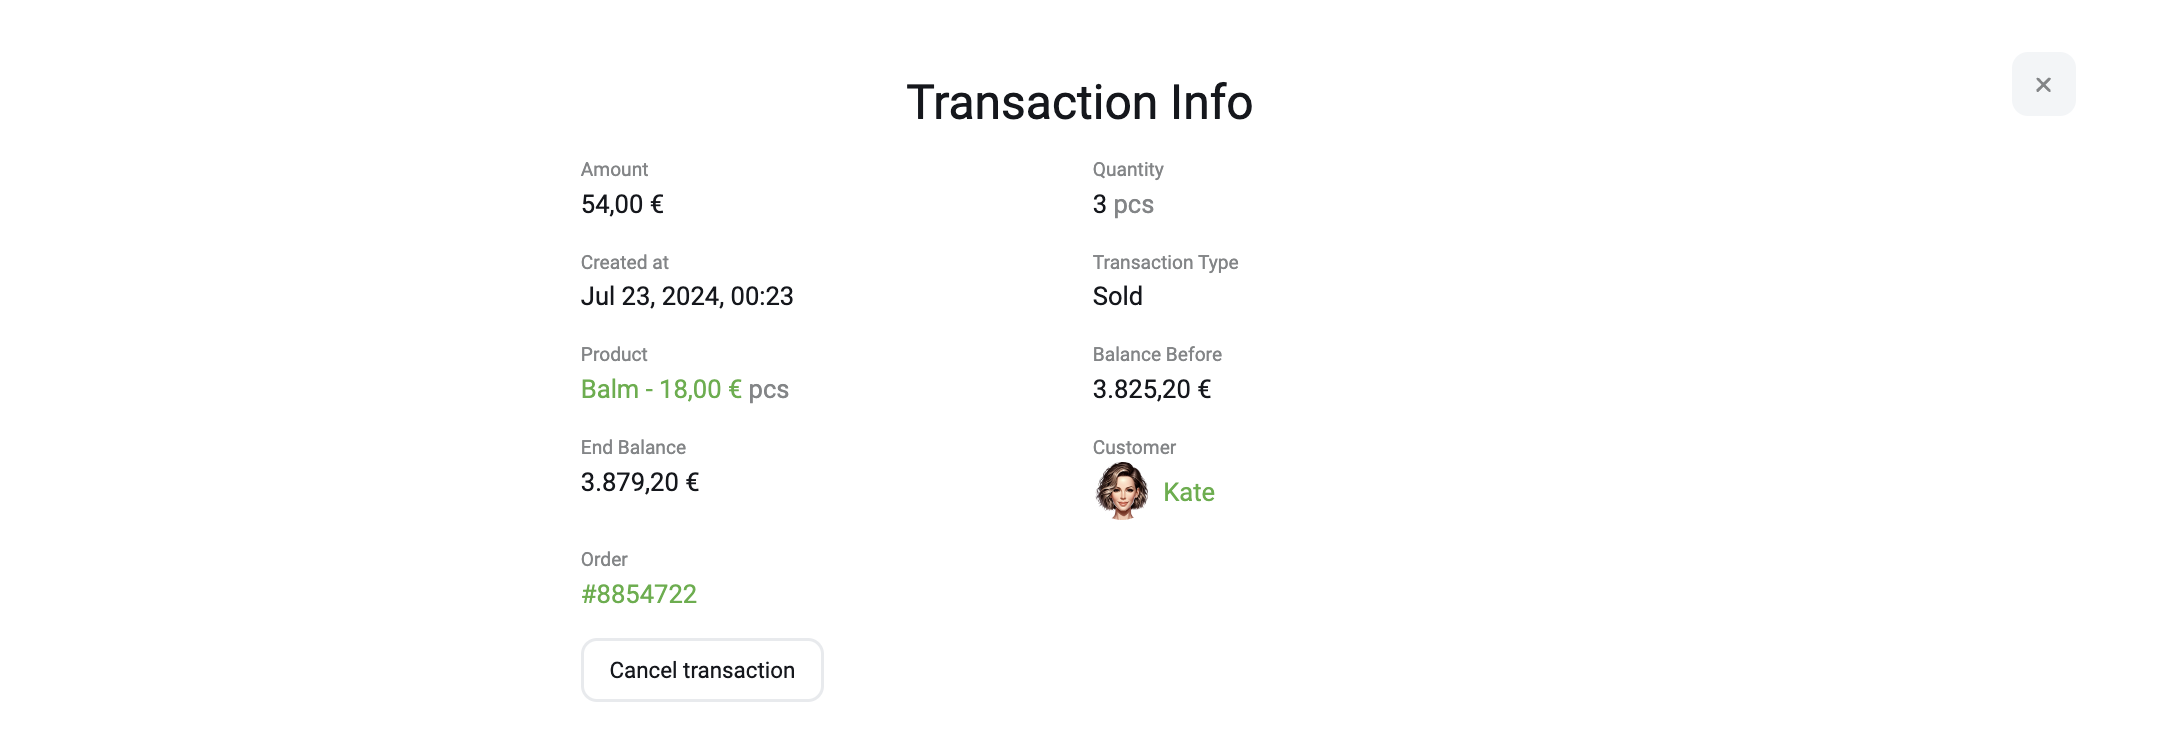Viewport: 2158px width, 744px height.
Task: Click the Sold transaction type value
Action: [x=1117, y=296]
